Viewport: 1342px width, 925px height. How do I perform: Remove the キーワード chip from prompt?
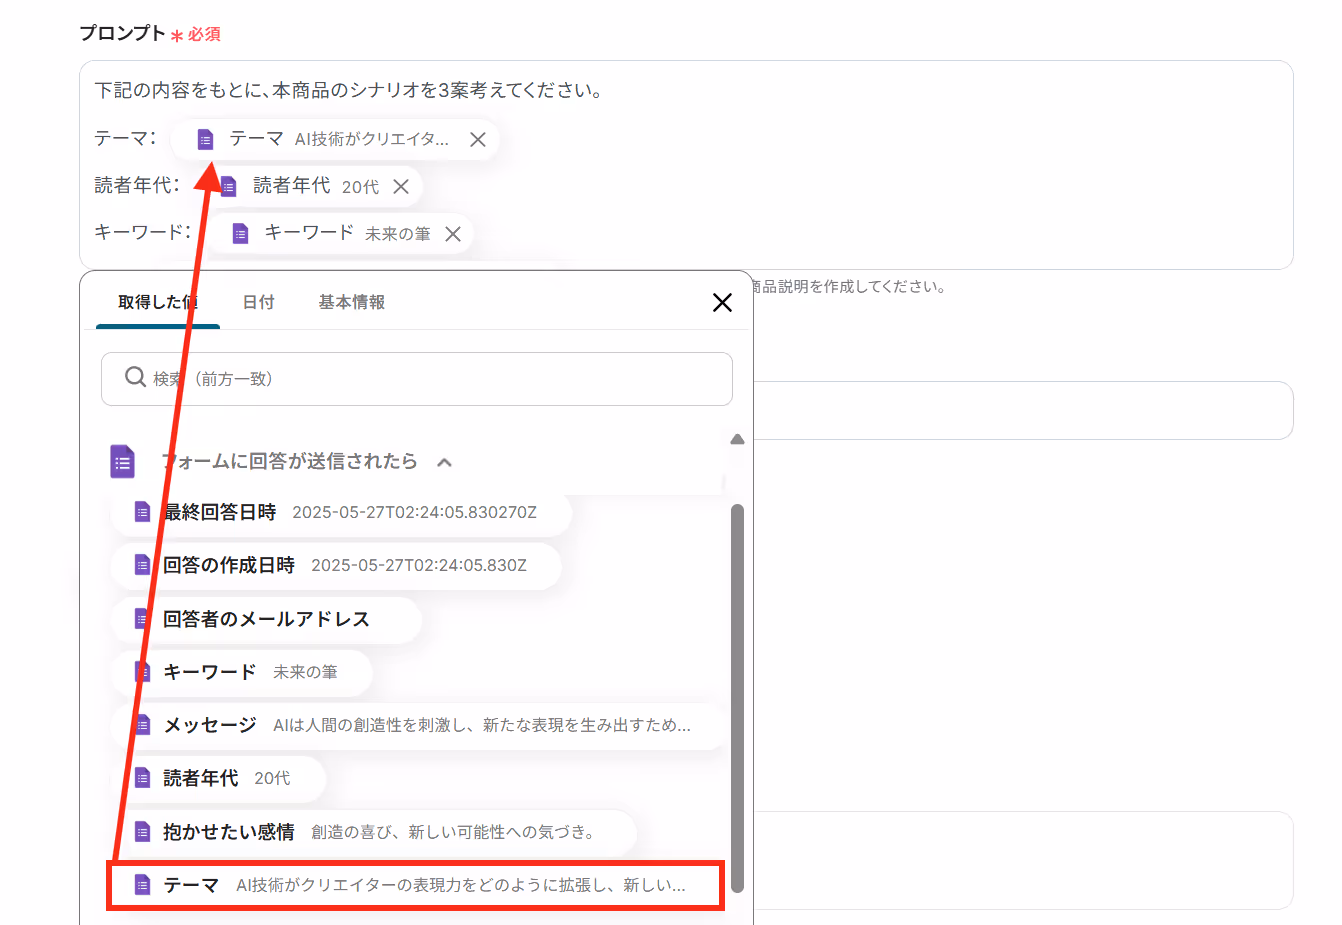[453, 234]
